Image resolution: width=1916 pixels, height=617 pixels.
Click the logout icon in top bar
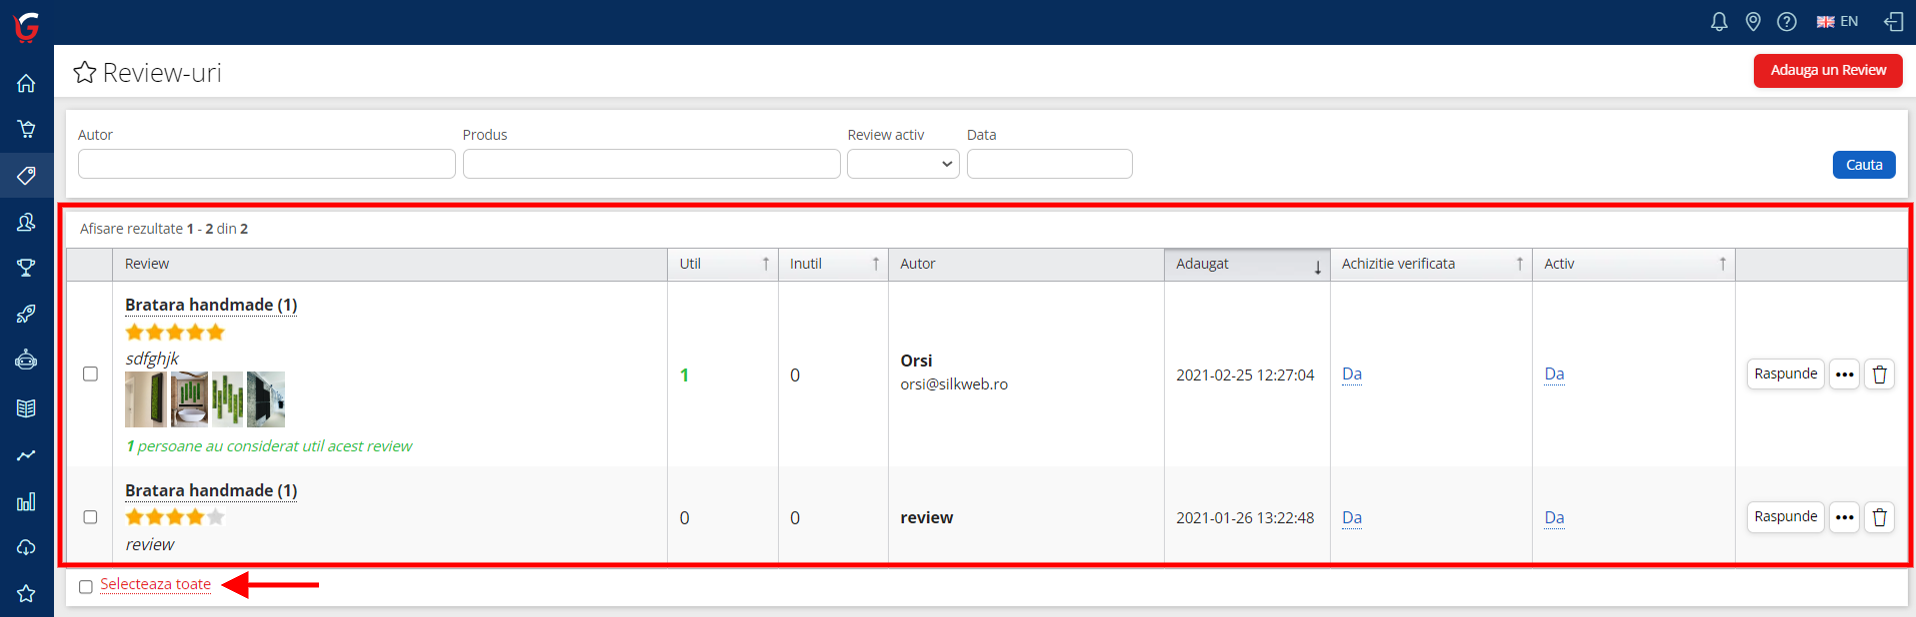1893,22
